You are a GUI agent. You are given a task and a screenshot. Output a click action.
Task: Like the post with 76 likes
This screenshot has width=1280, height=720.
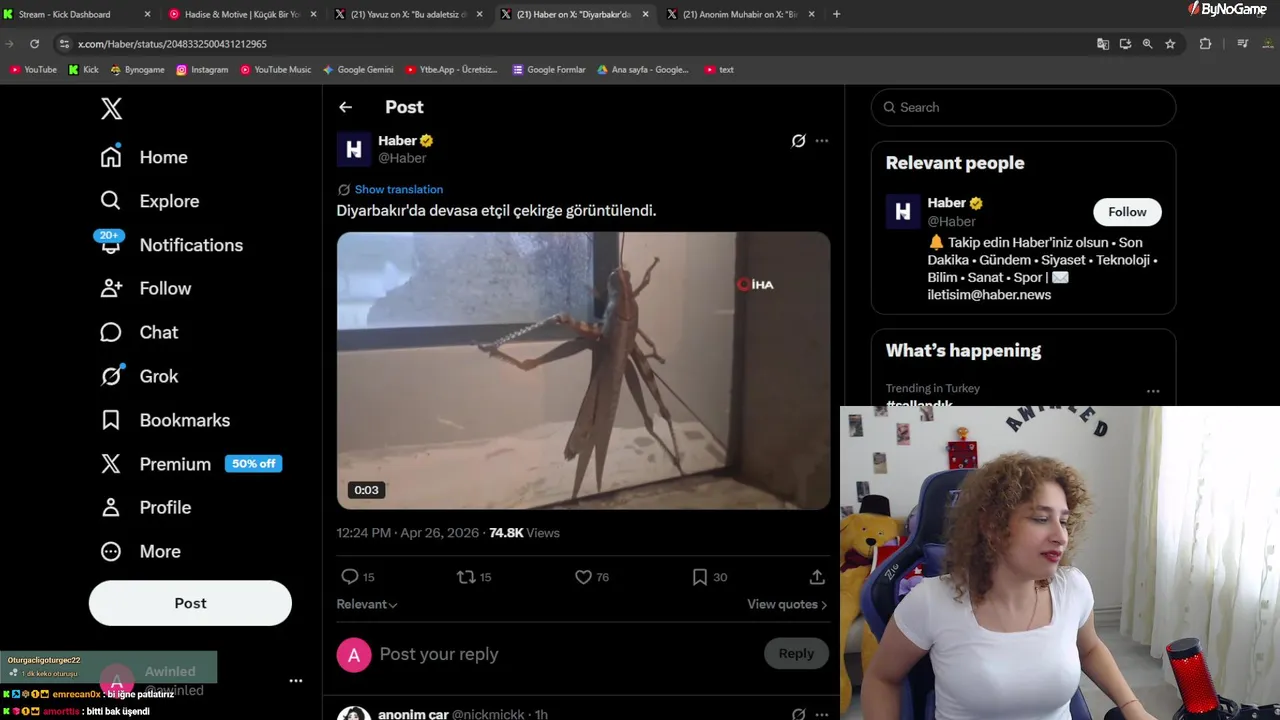tap(583, 577)
